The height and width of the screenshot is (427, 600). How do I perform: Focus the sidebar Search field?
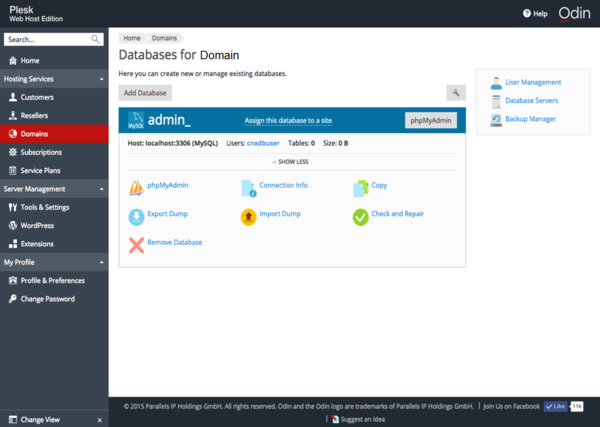[x=48, y=39]
